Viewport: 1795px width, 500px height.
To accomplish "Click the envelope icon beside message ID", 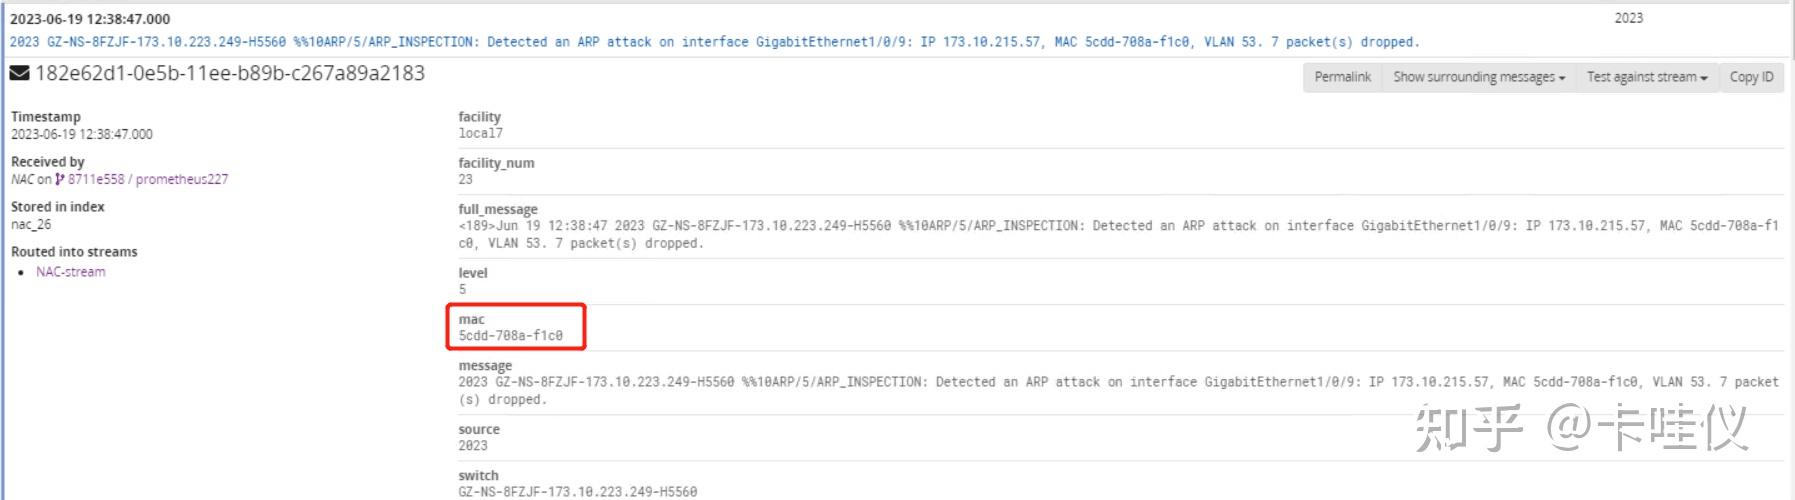I will pos(19,73).
